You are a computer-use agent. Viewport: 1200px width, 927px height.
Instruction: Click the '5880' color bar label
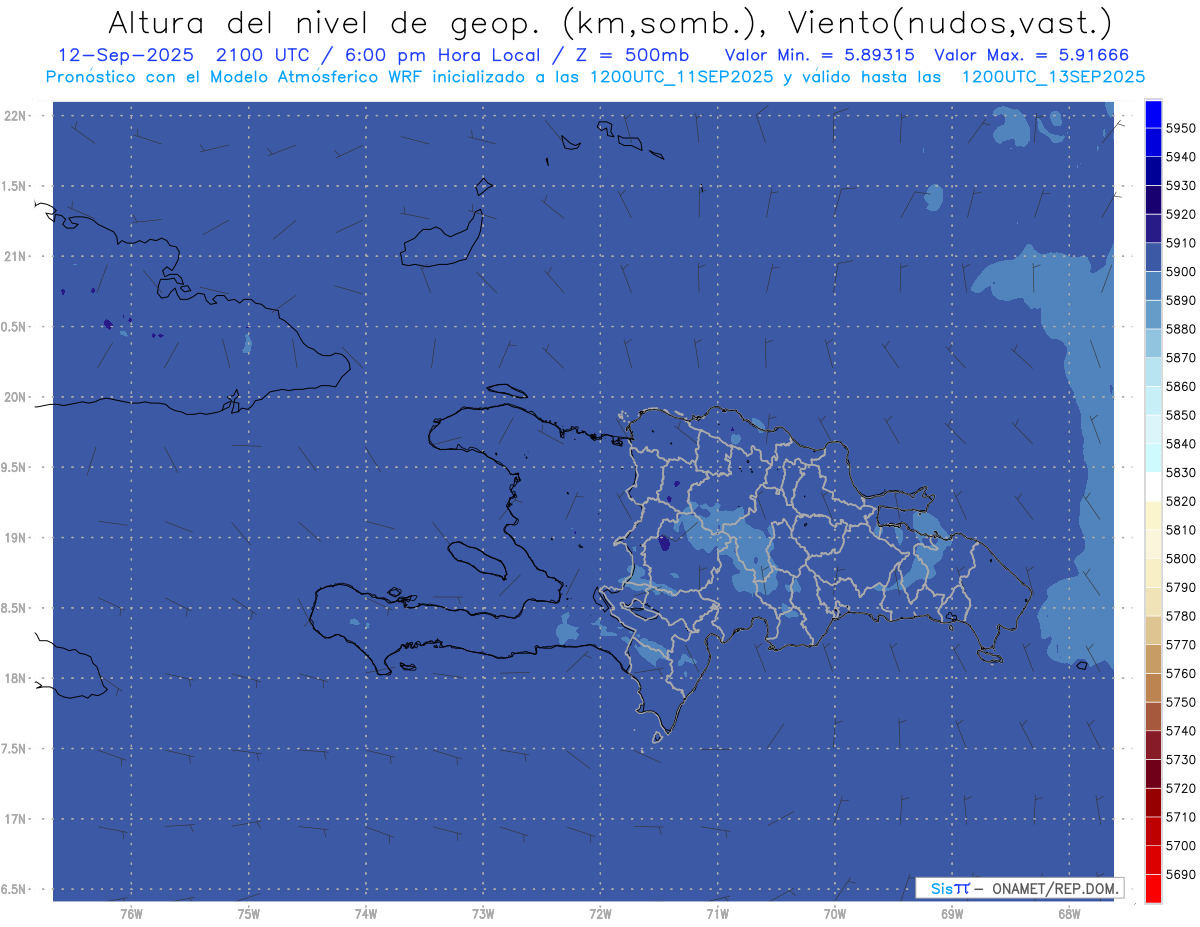1180,329
